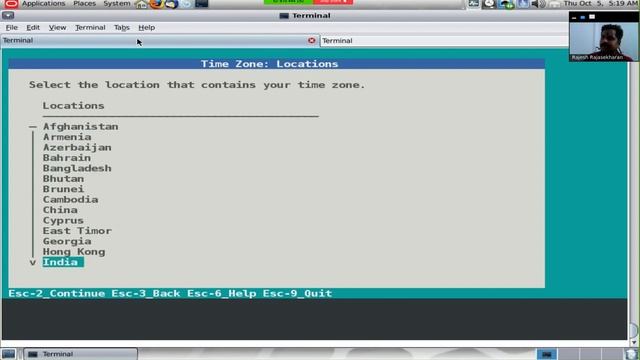Click the panel window-list applet icon left of the clock icon

[x=473, y=4]
